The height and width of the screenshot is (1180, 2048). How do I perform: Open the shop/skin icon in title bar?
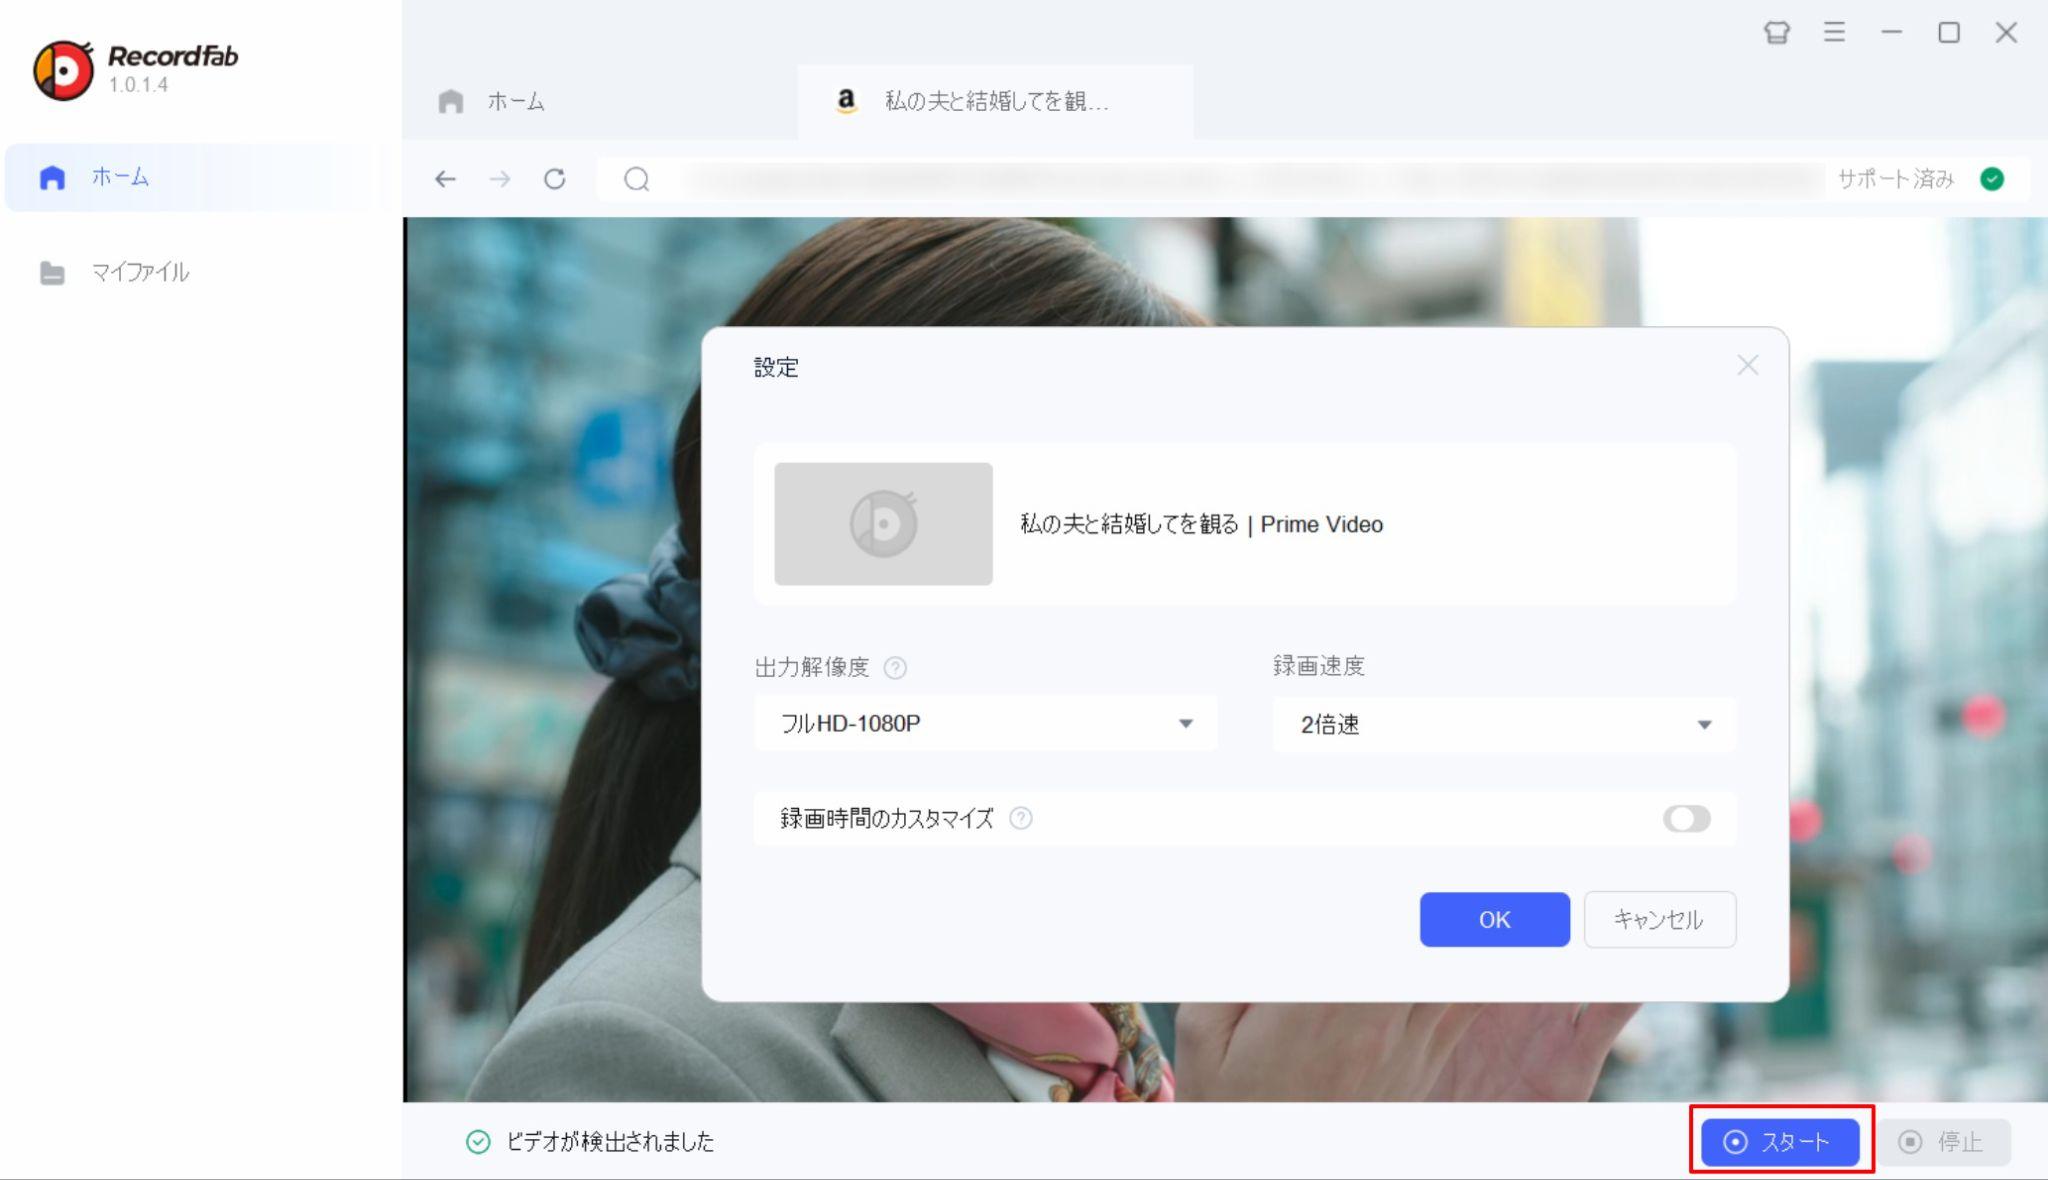[1776, 33]
